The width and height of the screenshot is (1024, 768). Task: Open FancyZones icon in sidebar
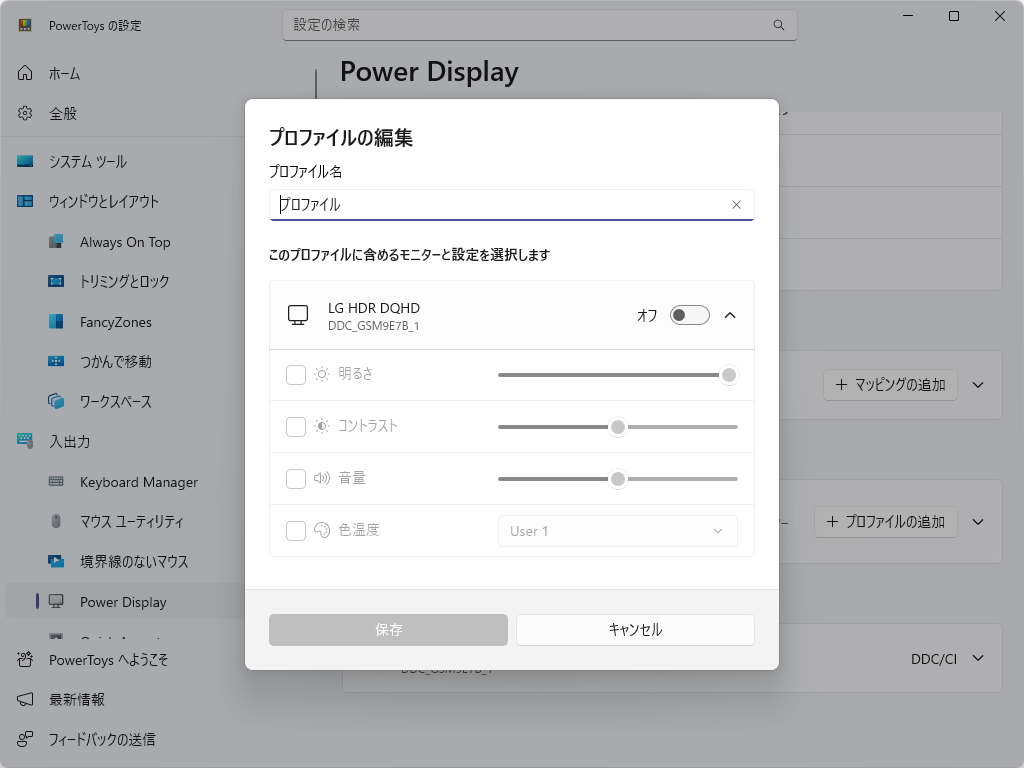(x=56, y=321)
